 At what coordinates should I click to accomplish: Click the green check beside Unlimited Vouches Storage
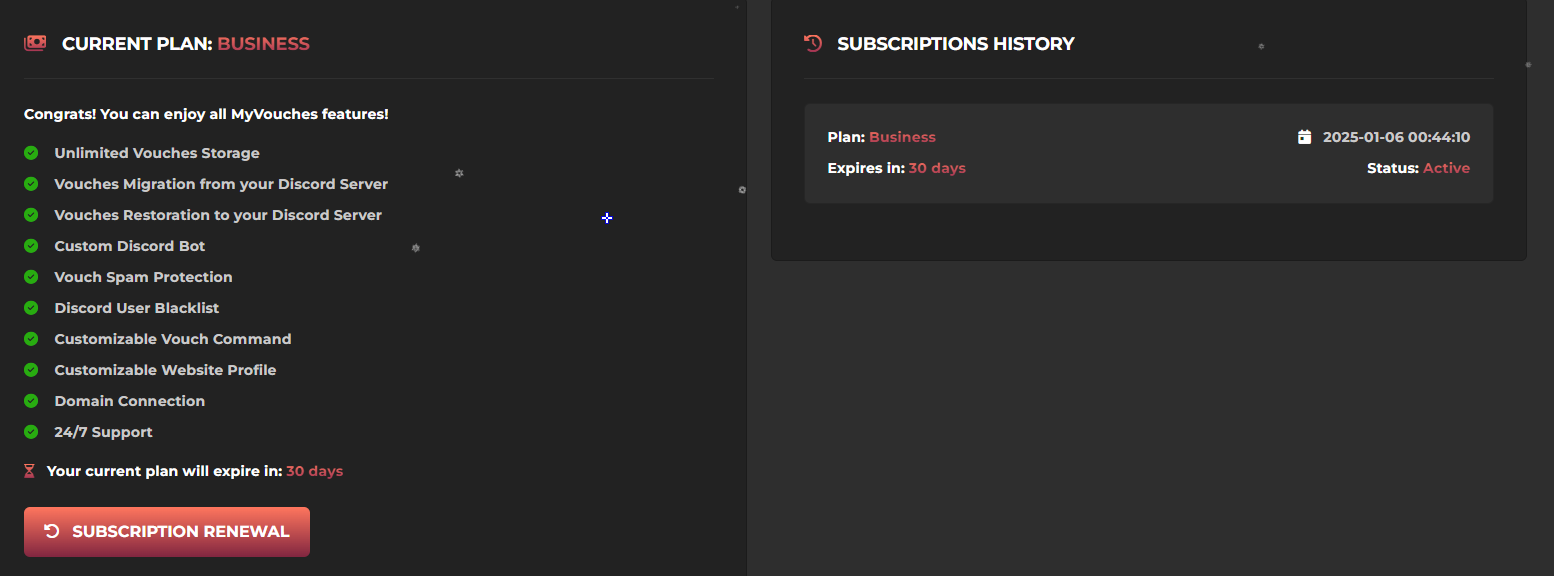click(31, 153)
